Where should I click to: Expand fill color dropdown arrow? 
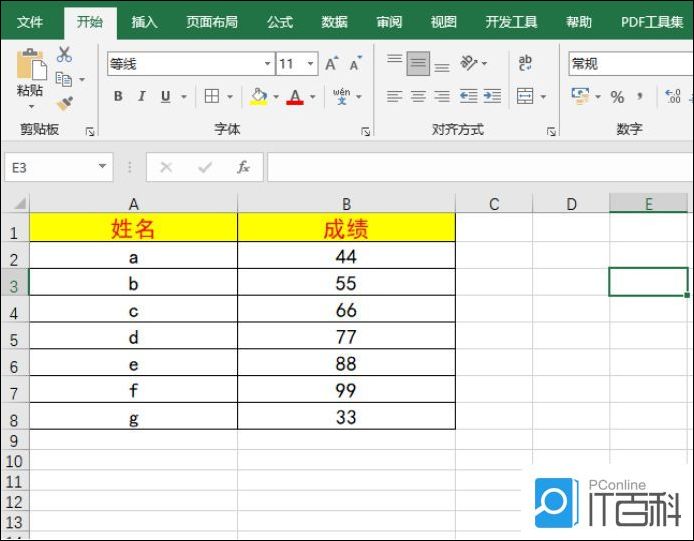point(276,97)
